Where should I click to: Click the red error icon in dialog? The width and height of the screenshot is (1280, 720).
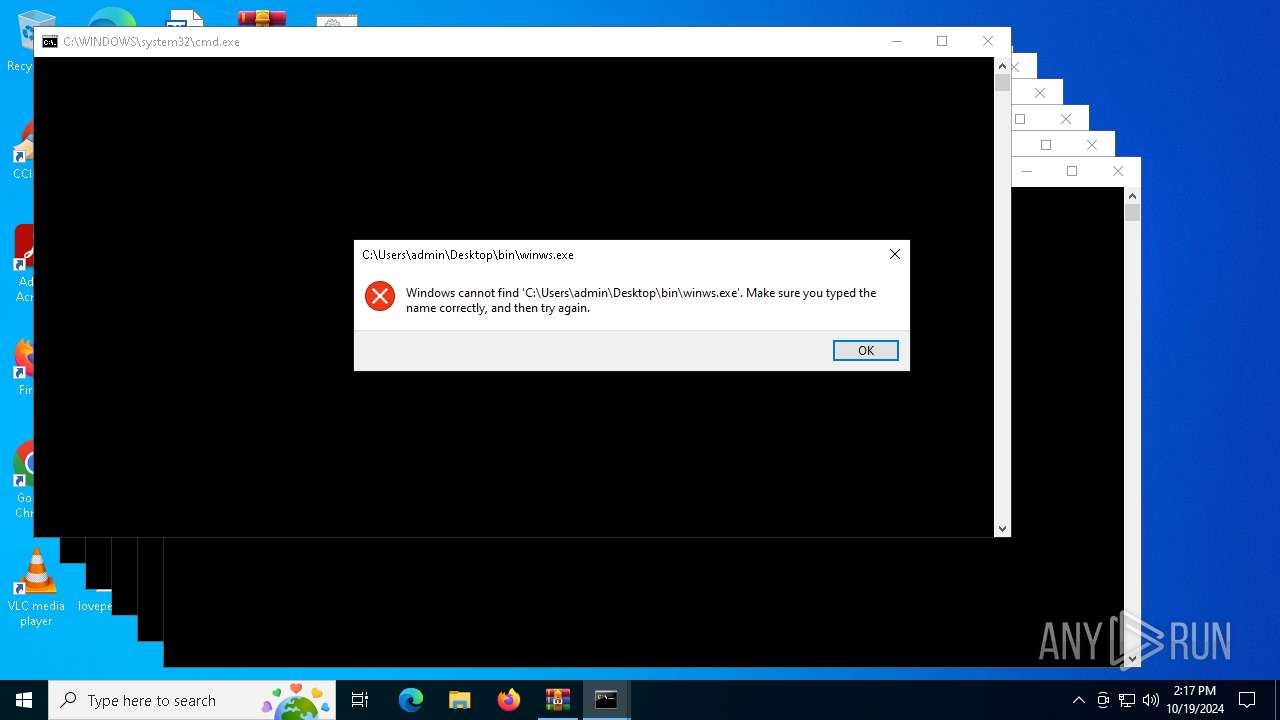pyautogui.click(x=380, y=296)
